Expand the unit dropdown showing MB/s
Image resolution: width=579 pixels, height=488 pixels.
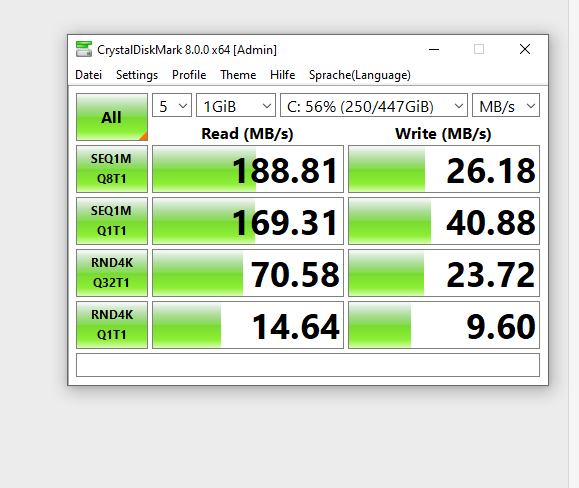(506, 105)
